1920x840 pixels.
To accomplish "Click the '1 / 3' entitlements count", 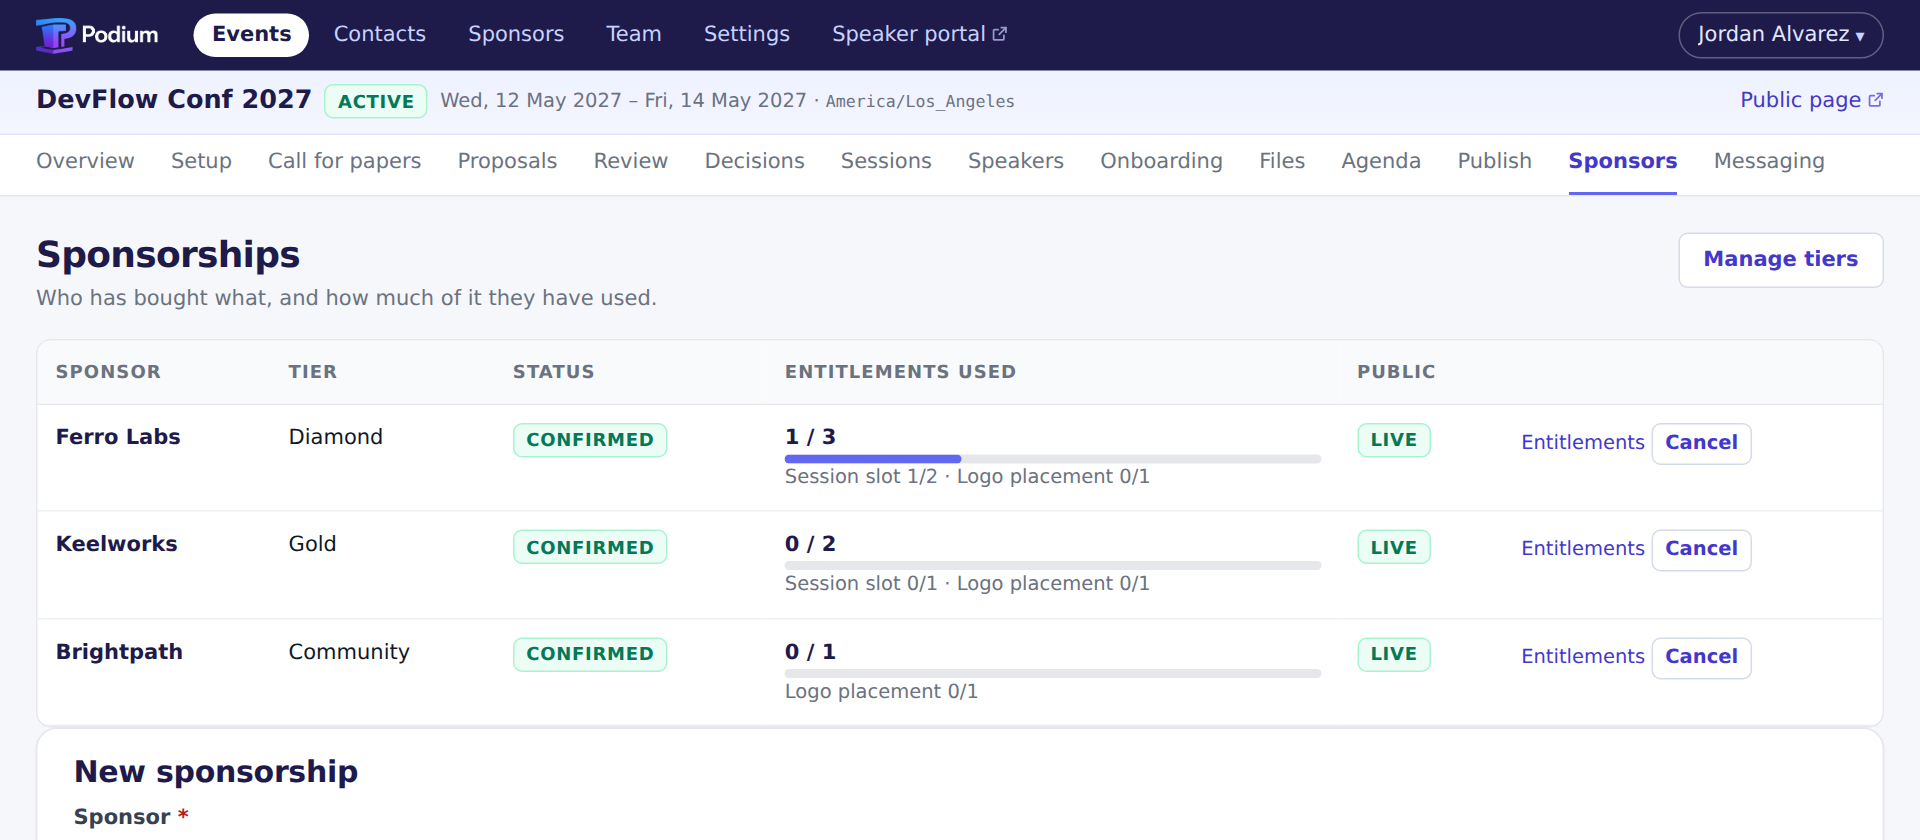I will pos(810,437).
